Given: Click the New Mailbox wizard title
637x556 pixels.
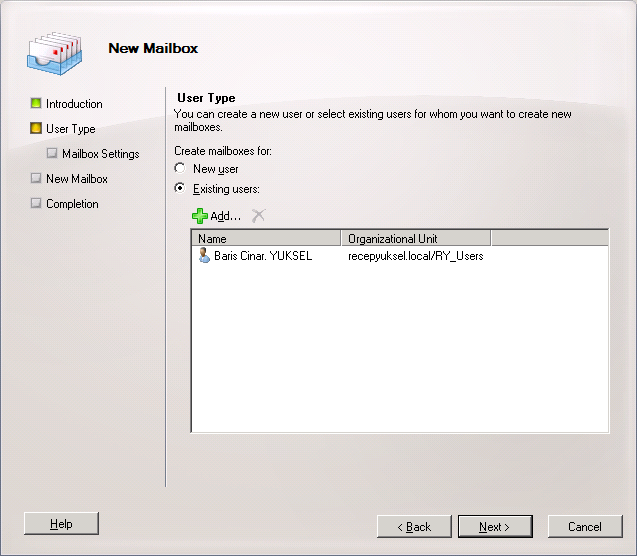Looking at the screenshot, I should (x=153, y=48).
